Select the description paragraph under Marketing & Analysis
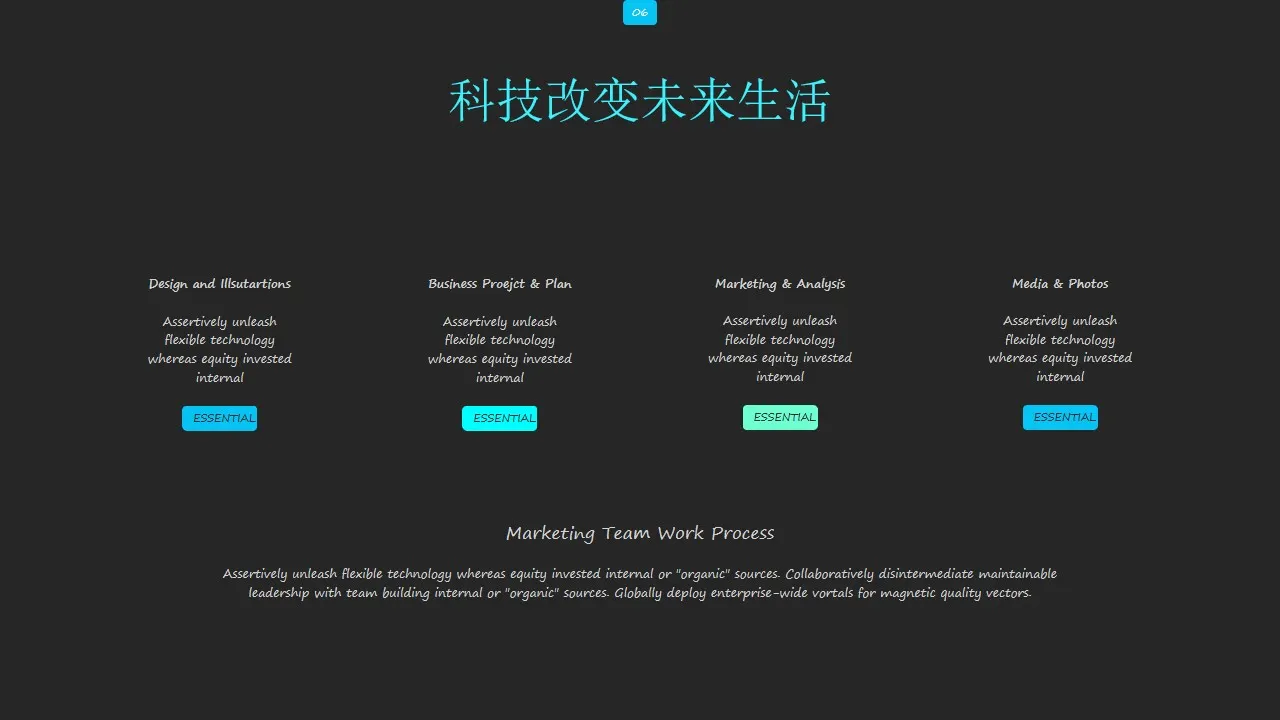 coord(780,348)
